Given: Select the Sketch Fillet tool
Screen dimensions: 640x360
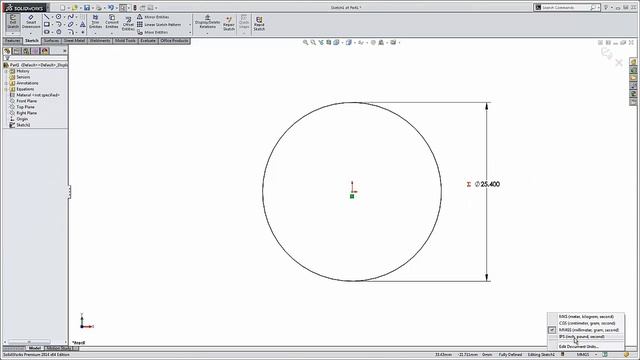Looking at the screenshot, I should 71,32.
